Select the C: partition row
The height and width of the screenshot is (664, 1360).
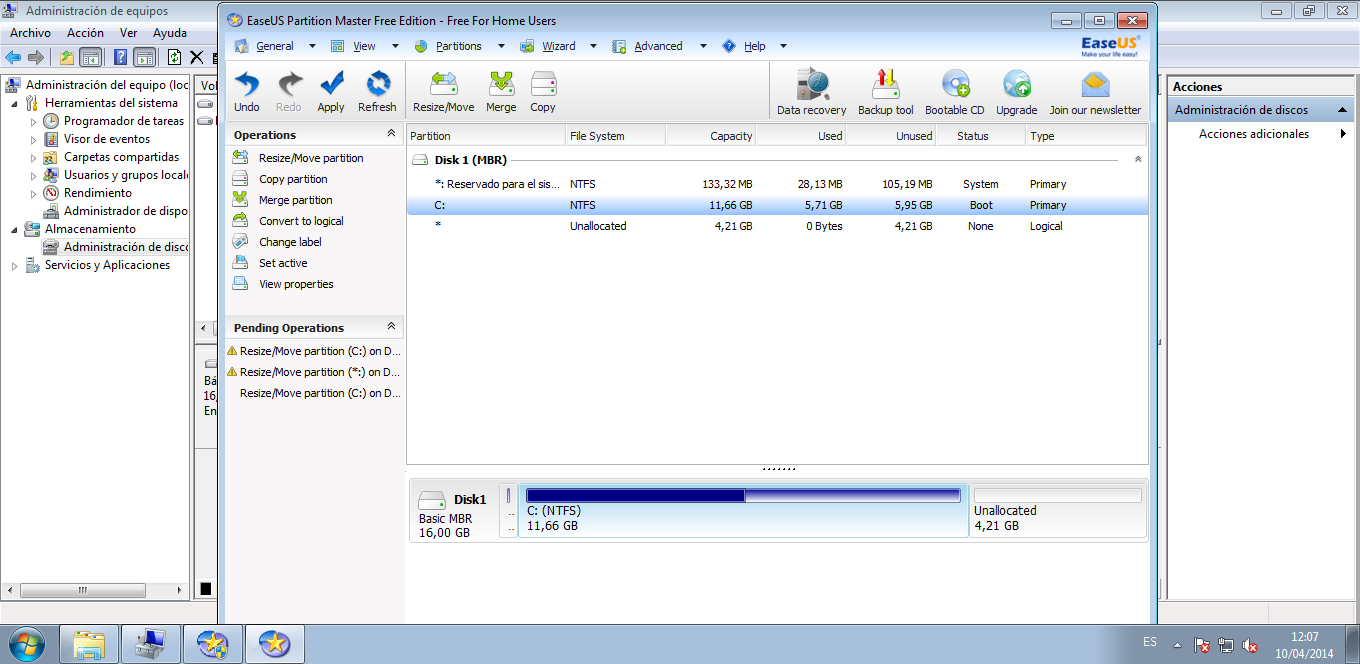pyautogui.click(x=777, y=205)
